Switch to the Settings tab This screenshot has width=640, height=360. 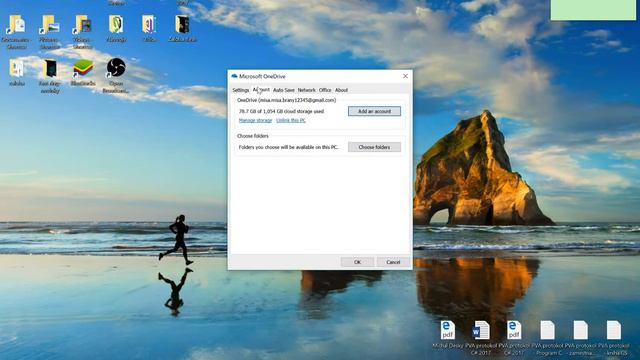pos(240,90)
